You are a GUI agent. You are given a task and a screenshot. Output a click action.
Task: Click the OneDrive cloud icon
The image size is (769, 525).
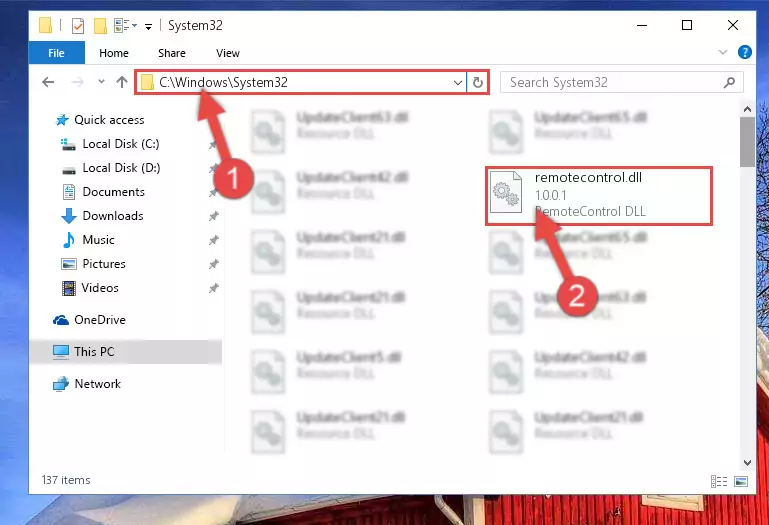[61, 320]
